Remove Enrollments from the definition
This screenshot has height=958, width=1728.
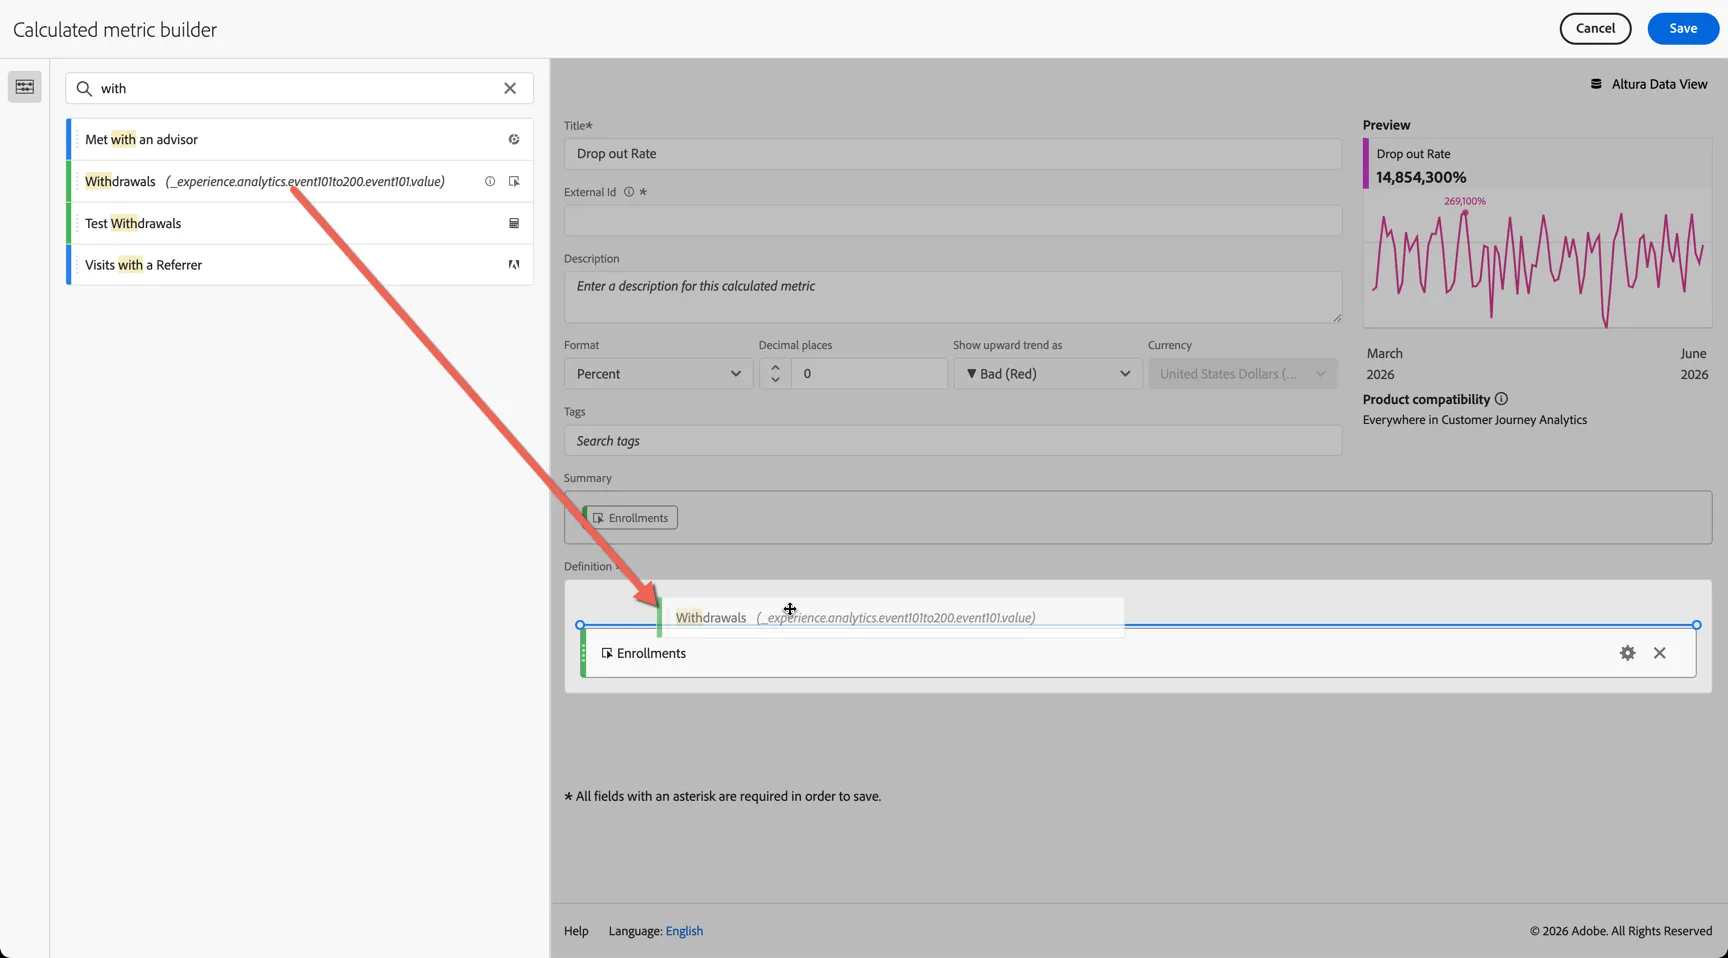point(1660,653)
